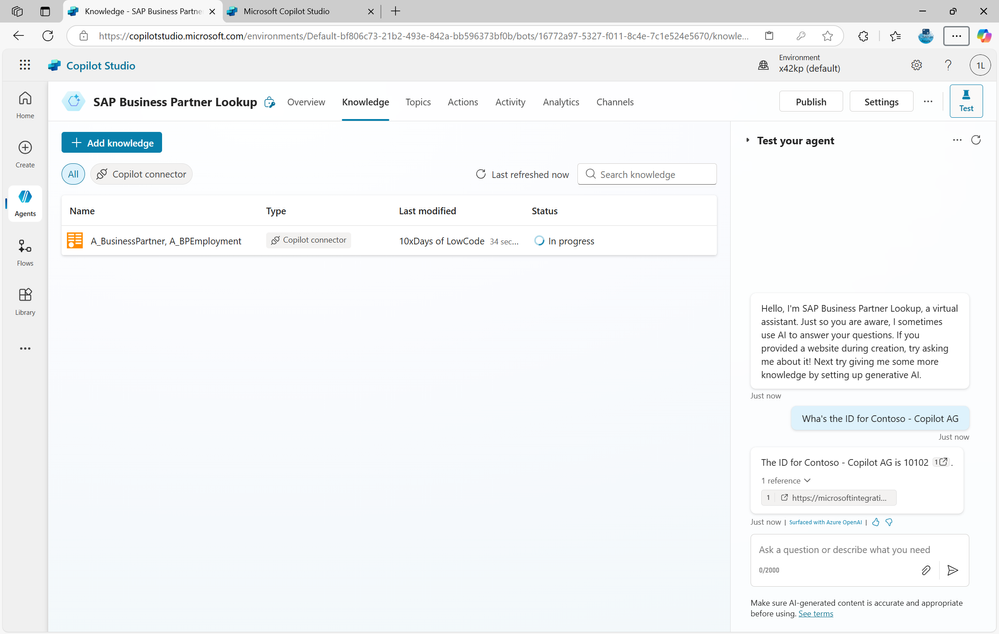Image resolution: width=999 pixels, height=634 pixels.
Task: Click the In progress status text
Action: pyautogui.click(x=571, y=241)
